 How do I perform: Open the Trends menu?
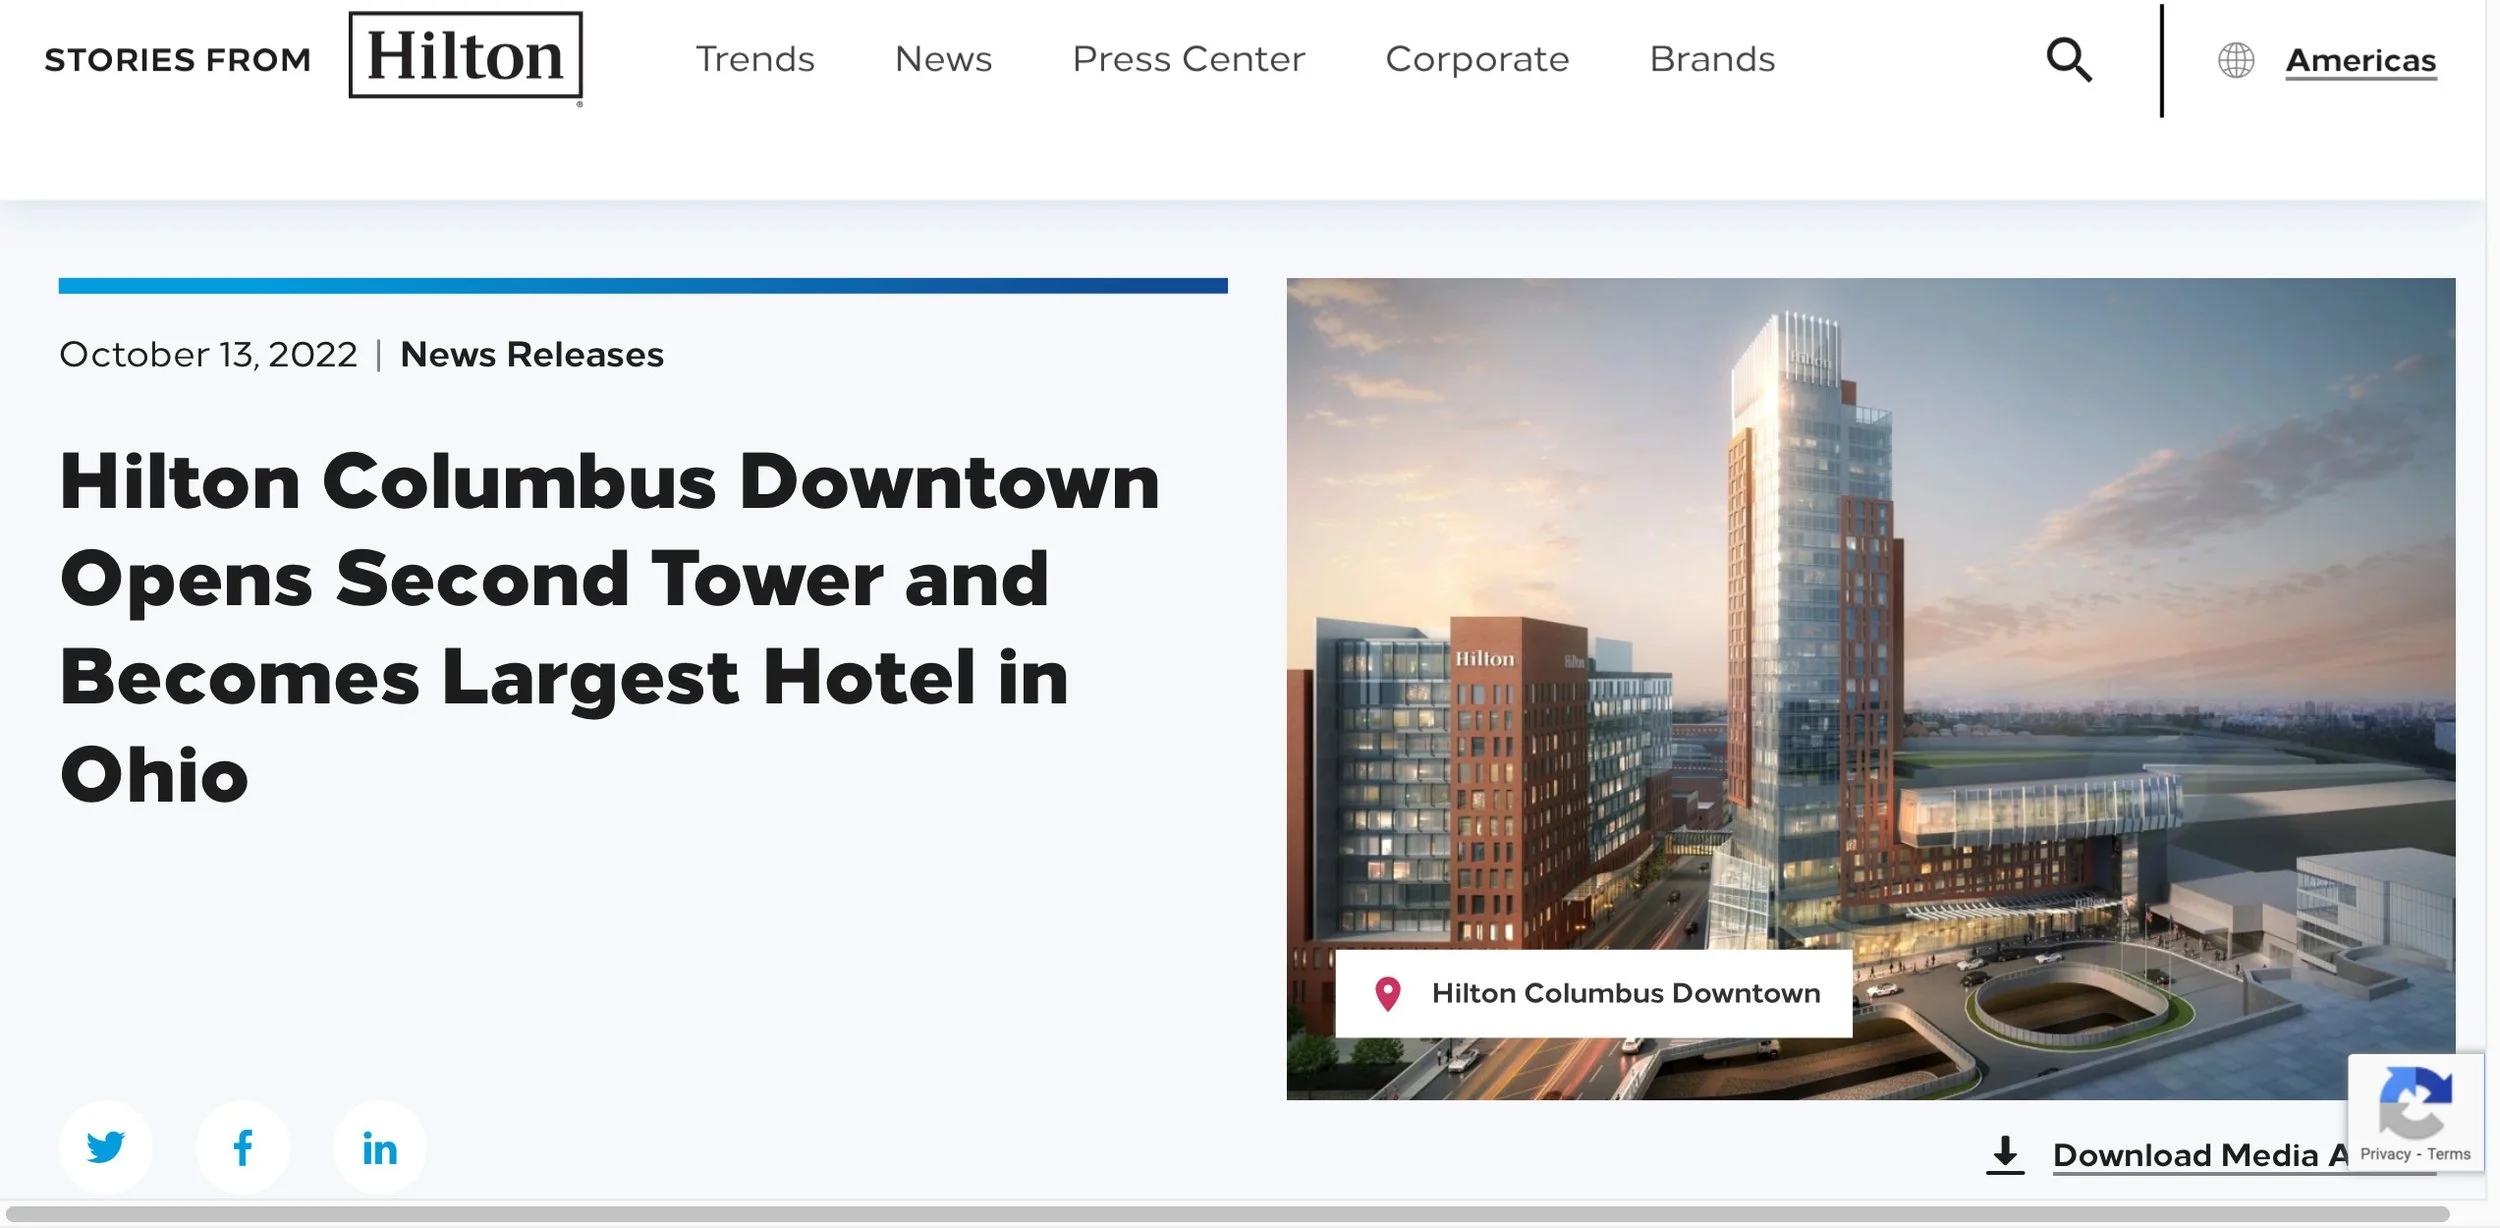pos(755,59)
